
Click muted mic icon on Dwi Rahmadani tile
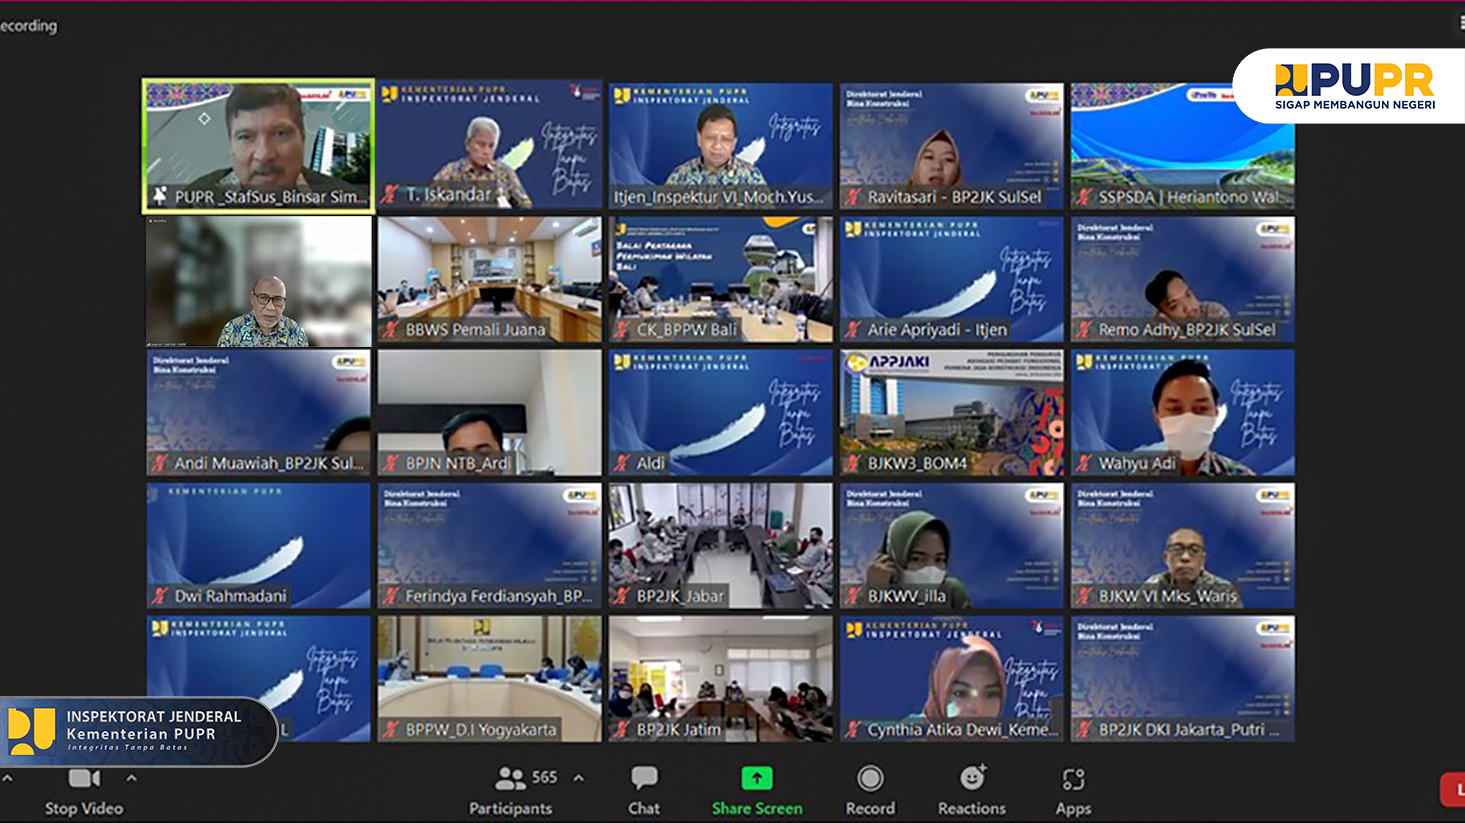click(x=159, y=596)
